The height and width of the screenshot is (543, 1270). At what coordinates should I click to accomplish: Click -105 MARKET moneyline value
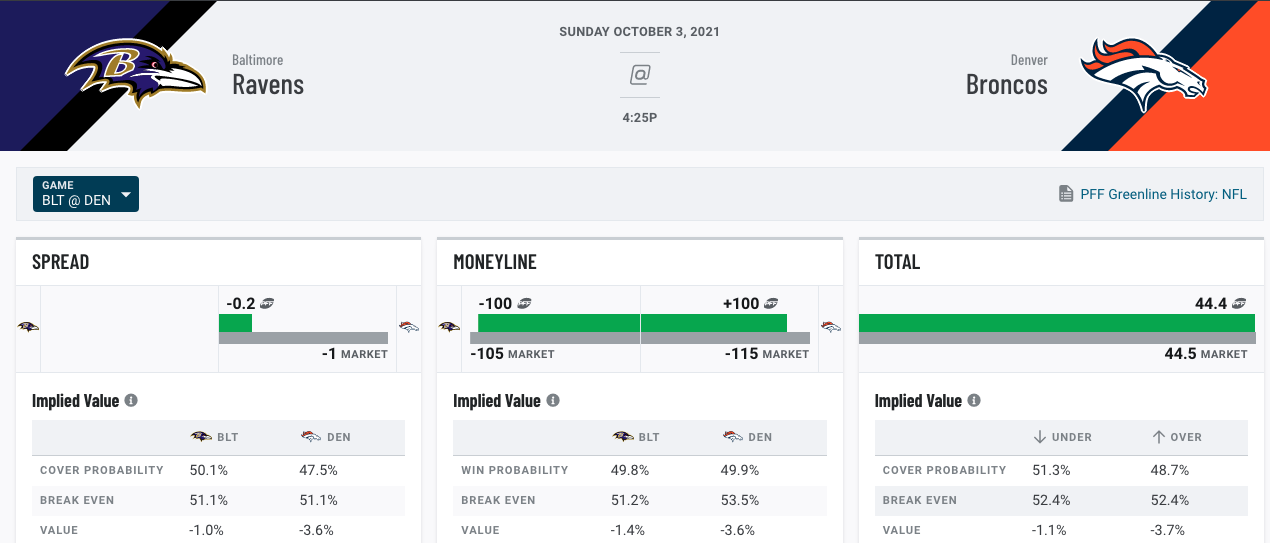click(512, 354)
